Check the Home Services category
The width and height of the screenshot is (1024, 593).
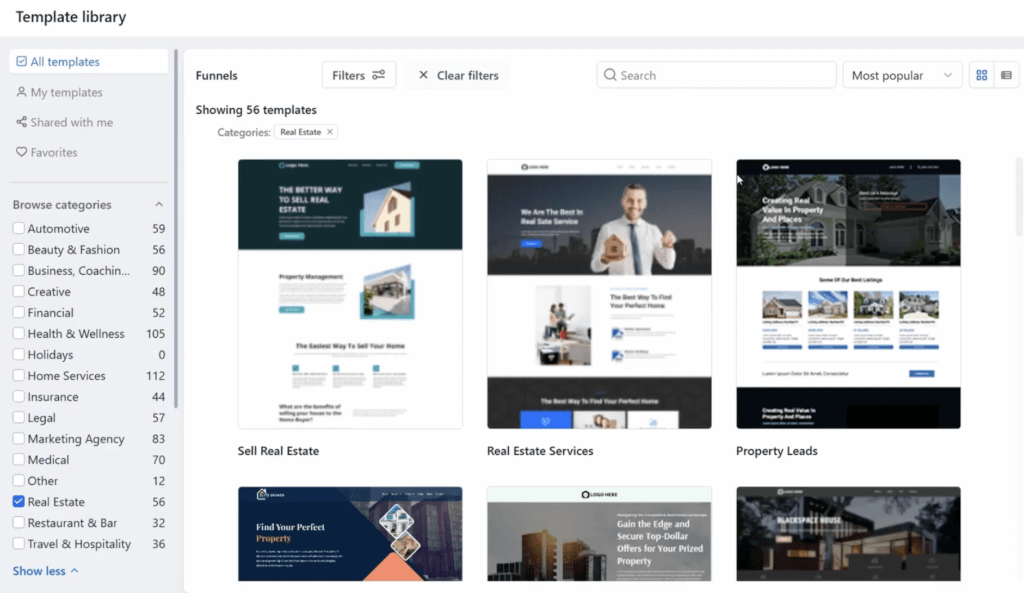click(18, 375)
